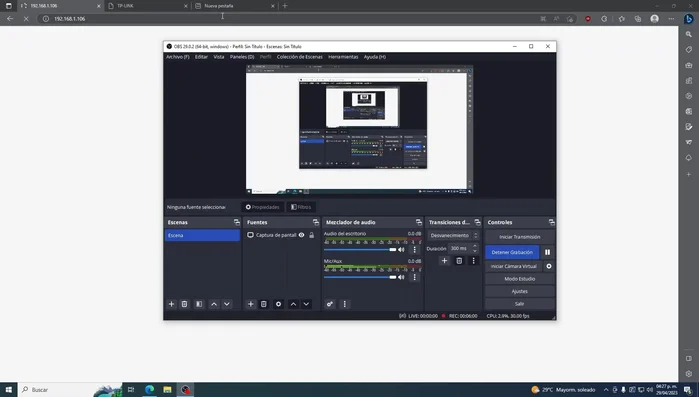
Task: Adjust Mic/Aux volume slider
Action: tap(360, 277)
